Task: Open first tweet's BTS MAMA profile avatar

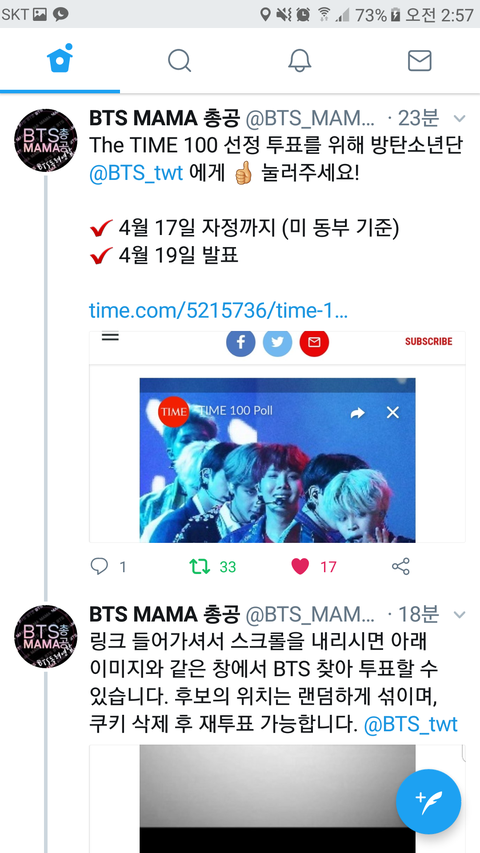Action: point(46,141)
